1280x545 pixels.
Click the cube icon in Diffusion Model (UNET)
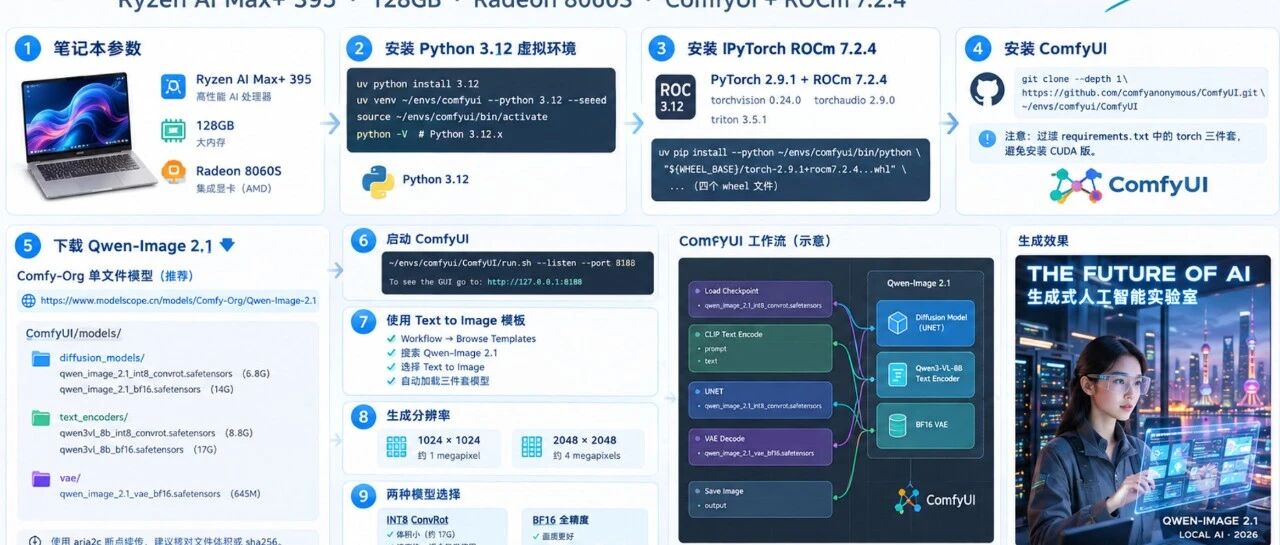(896, 322)
